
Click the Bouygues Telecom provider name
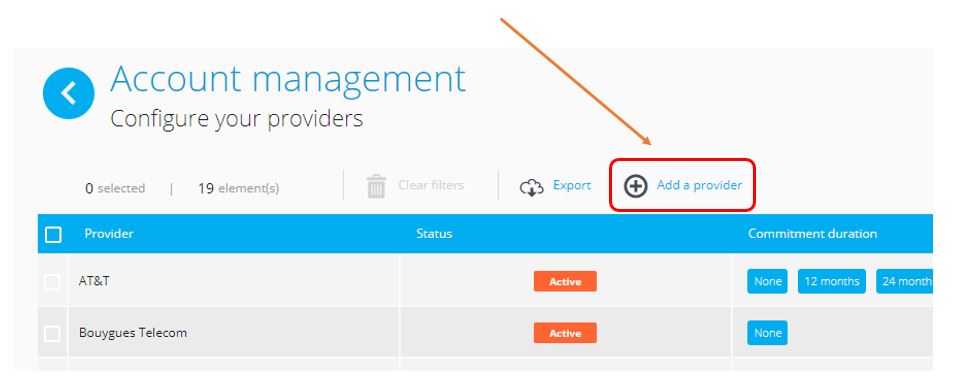133,333
